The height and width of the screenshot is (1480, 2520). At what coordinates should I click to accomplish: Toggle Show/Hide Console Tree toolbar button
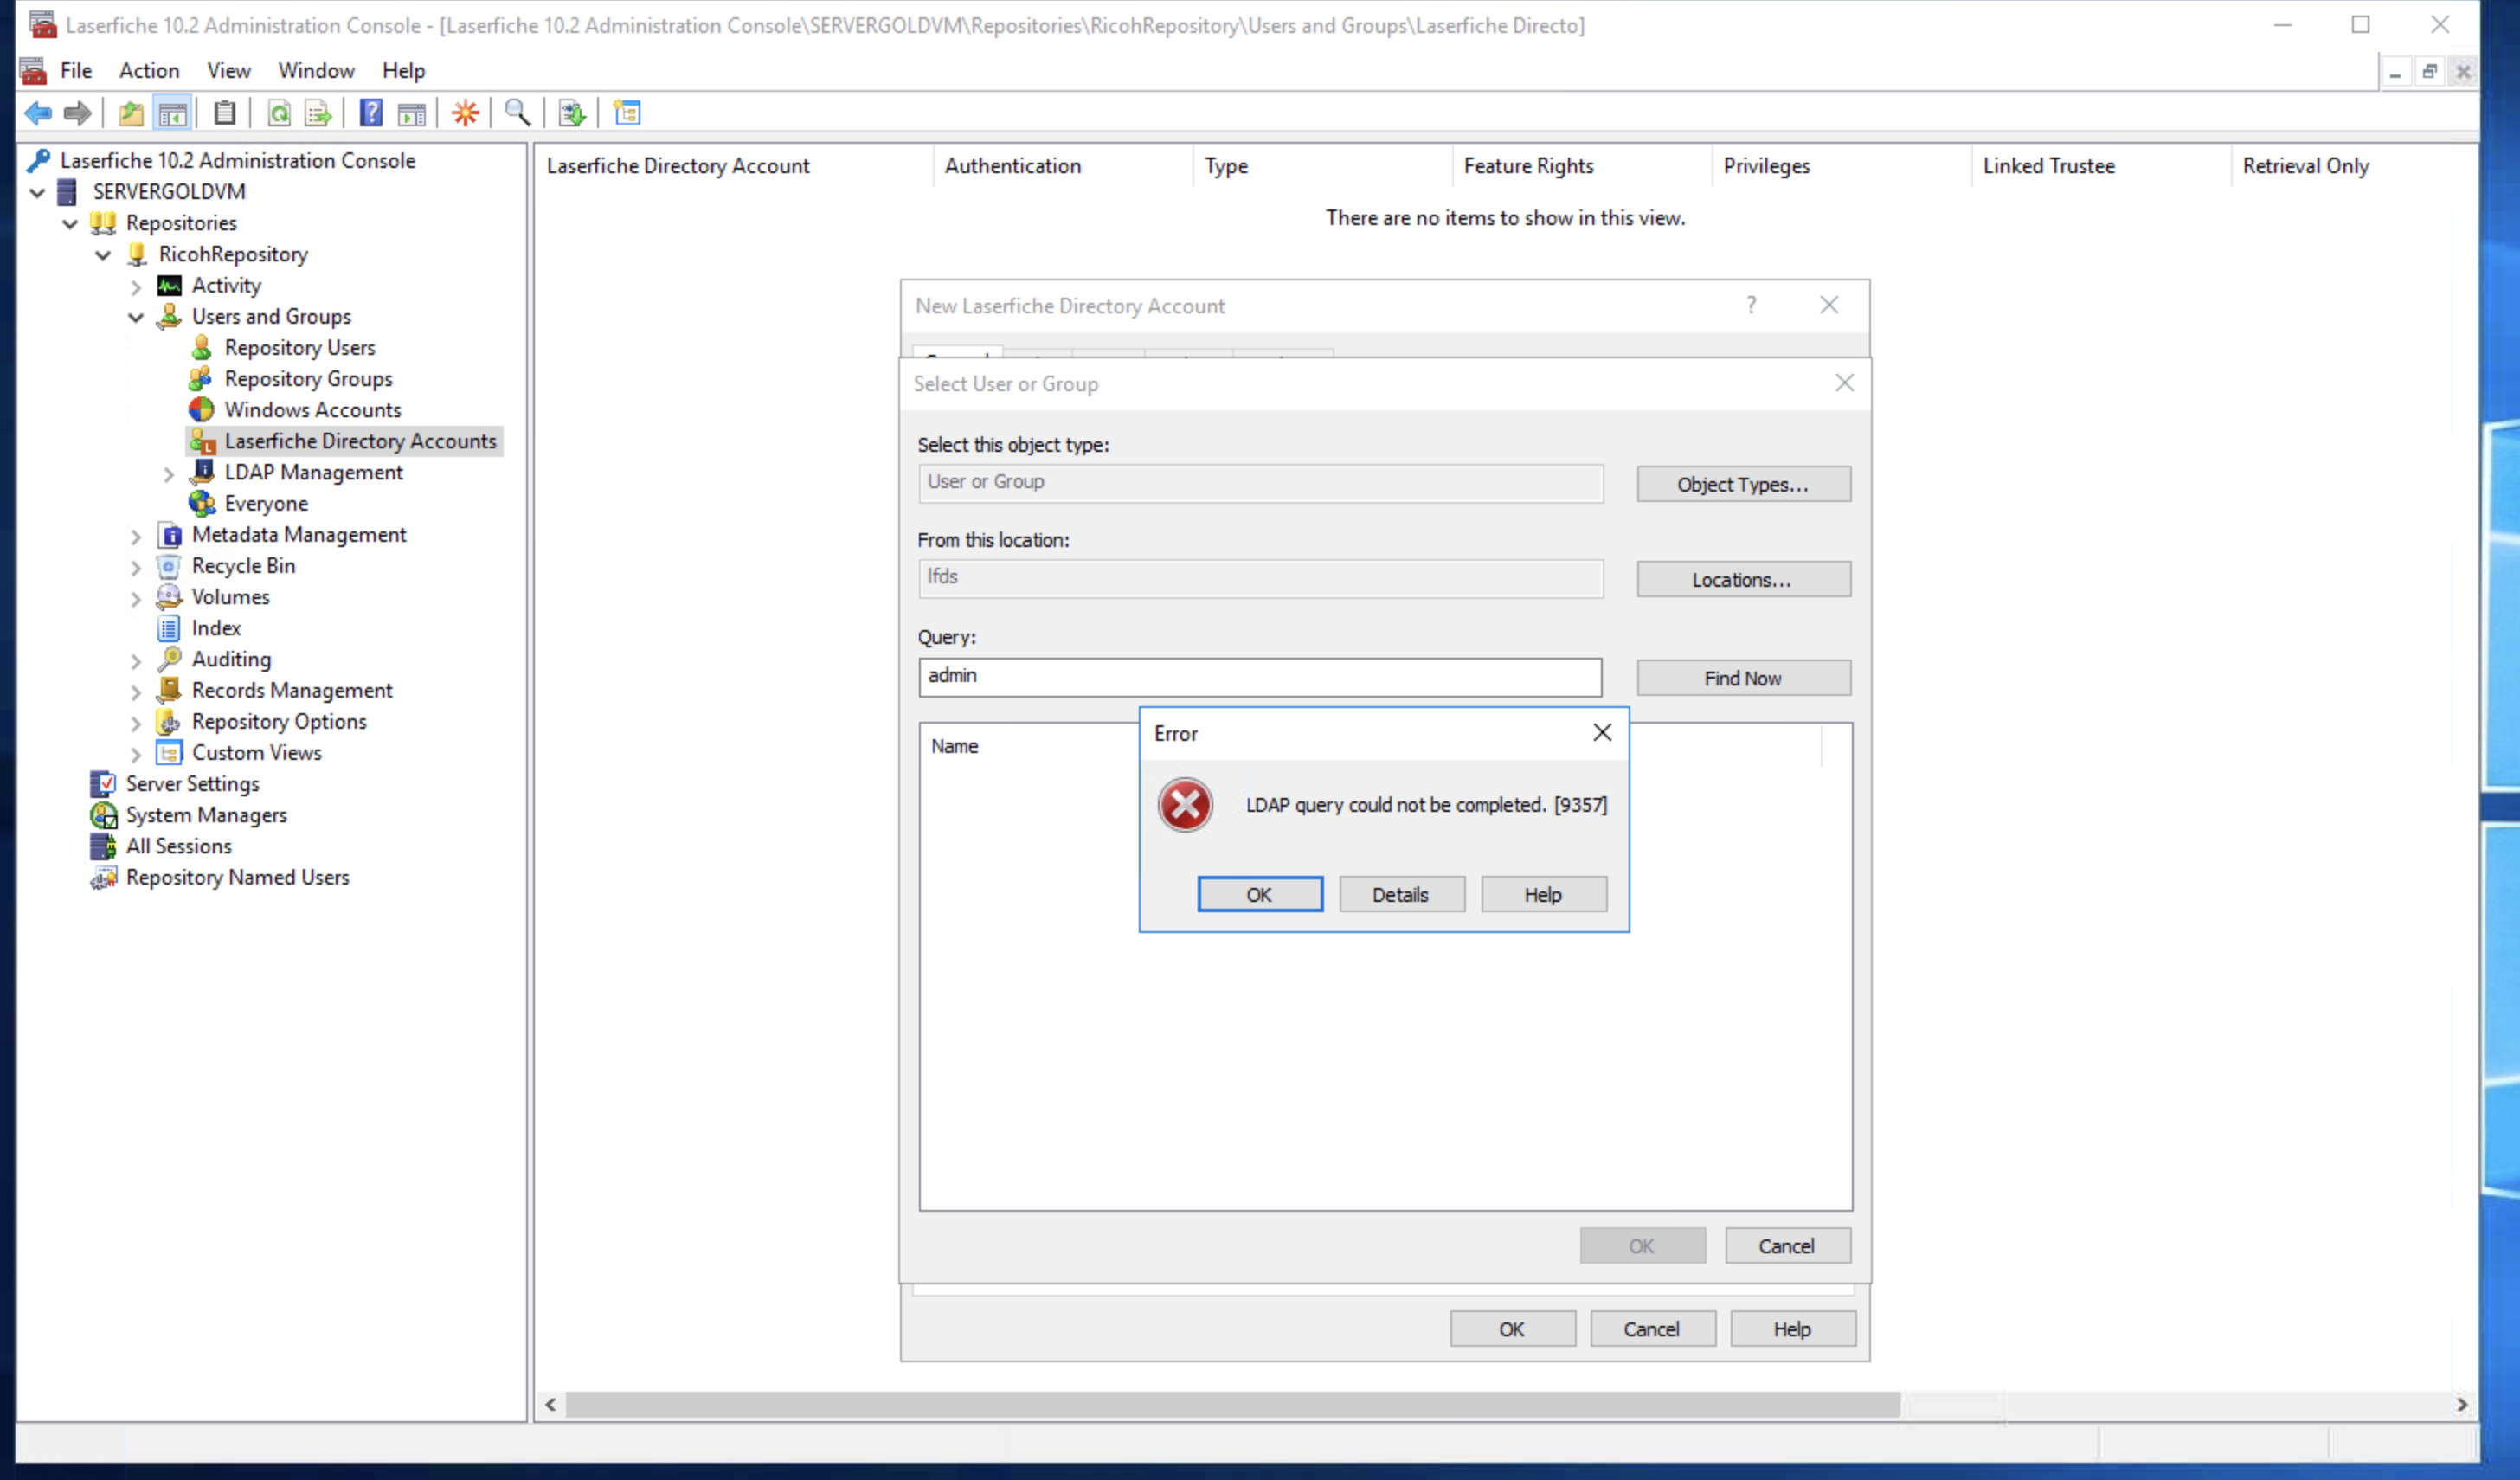pyautogui.click(x=173, y=113)
